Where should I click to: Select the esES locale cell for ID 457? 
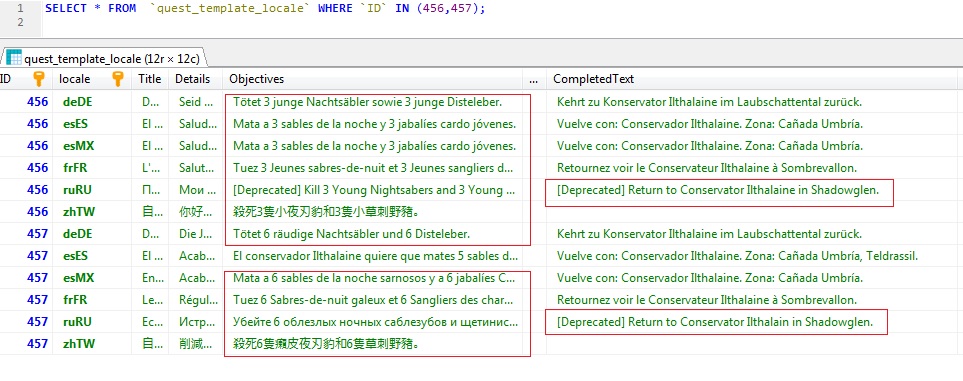[93, 256]
